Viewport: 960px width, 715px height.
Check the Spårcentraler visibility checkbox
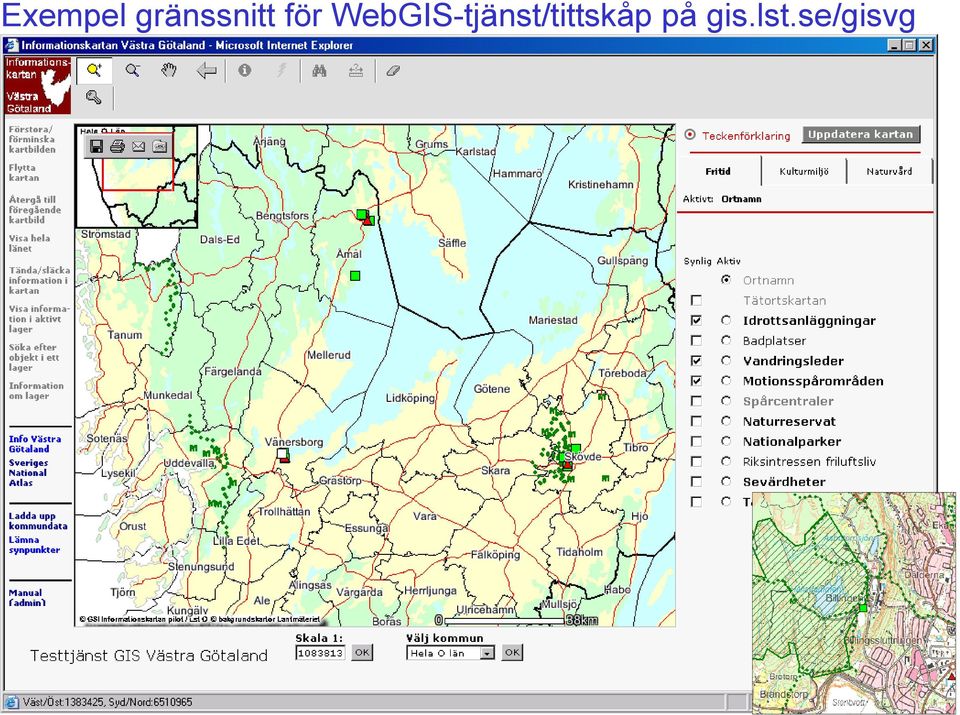(696, 401)
